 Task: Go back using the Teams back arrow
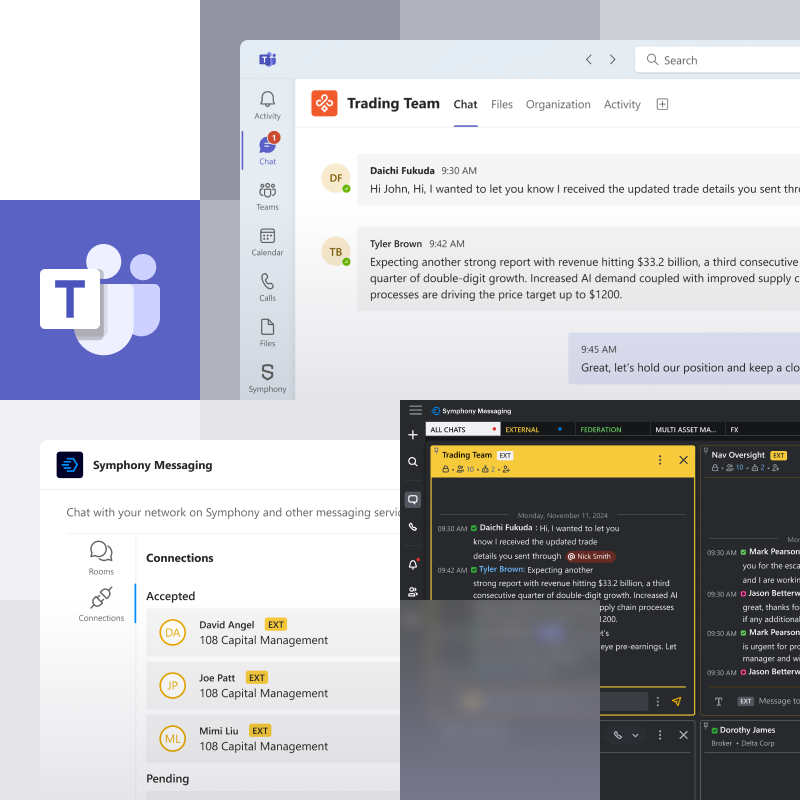pyautogui.click(x=589, y=60)
